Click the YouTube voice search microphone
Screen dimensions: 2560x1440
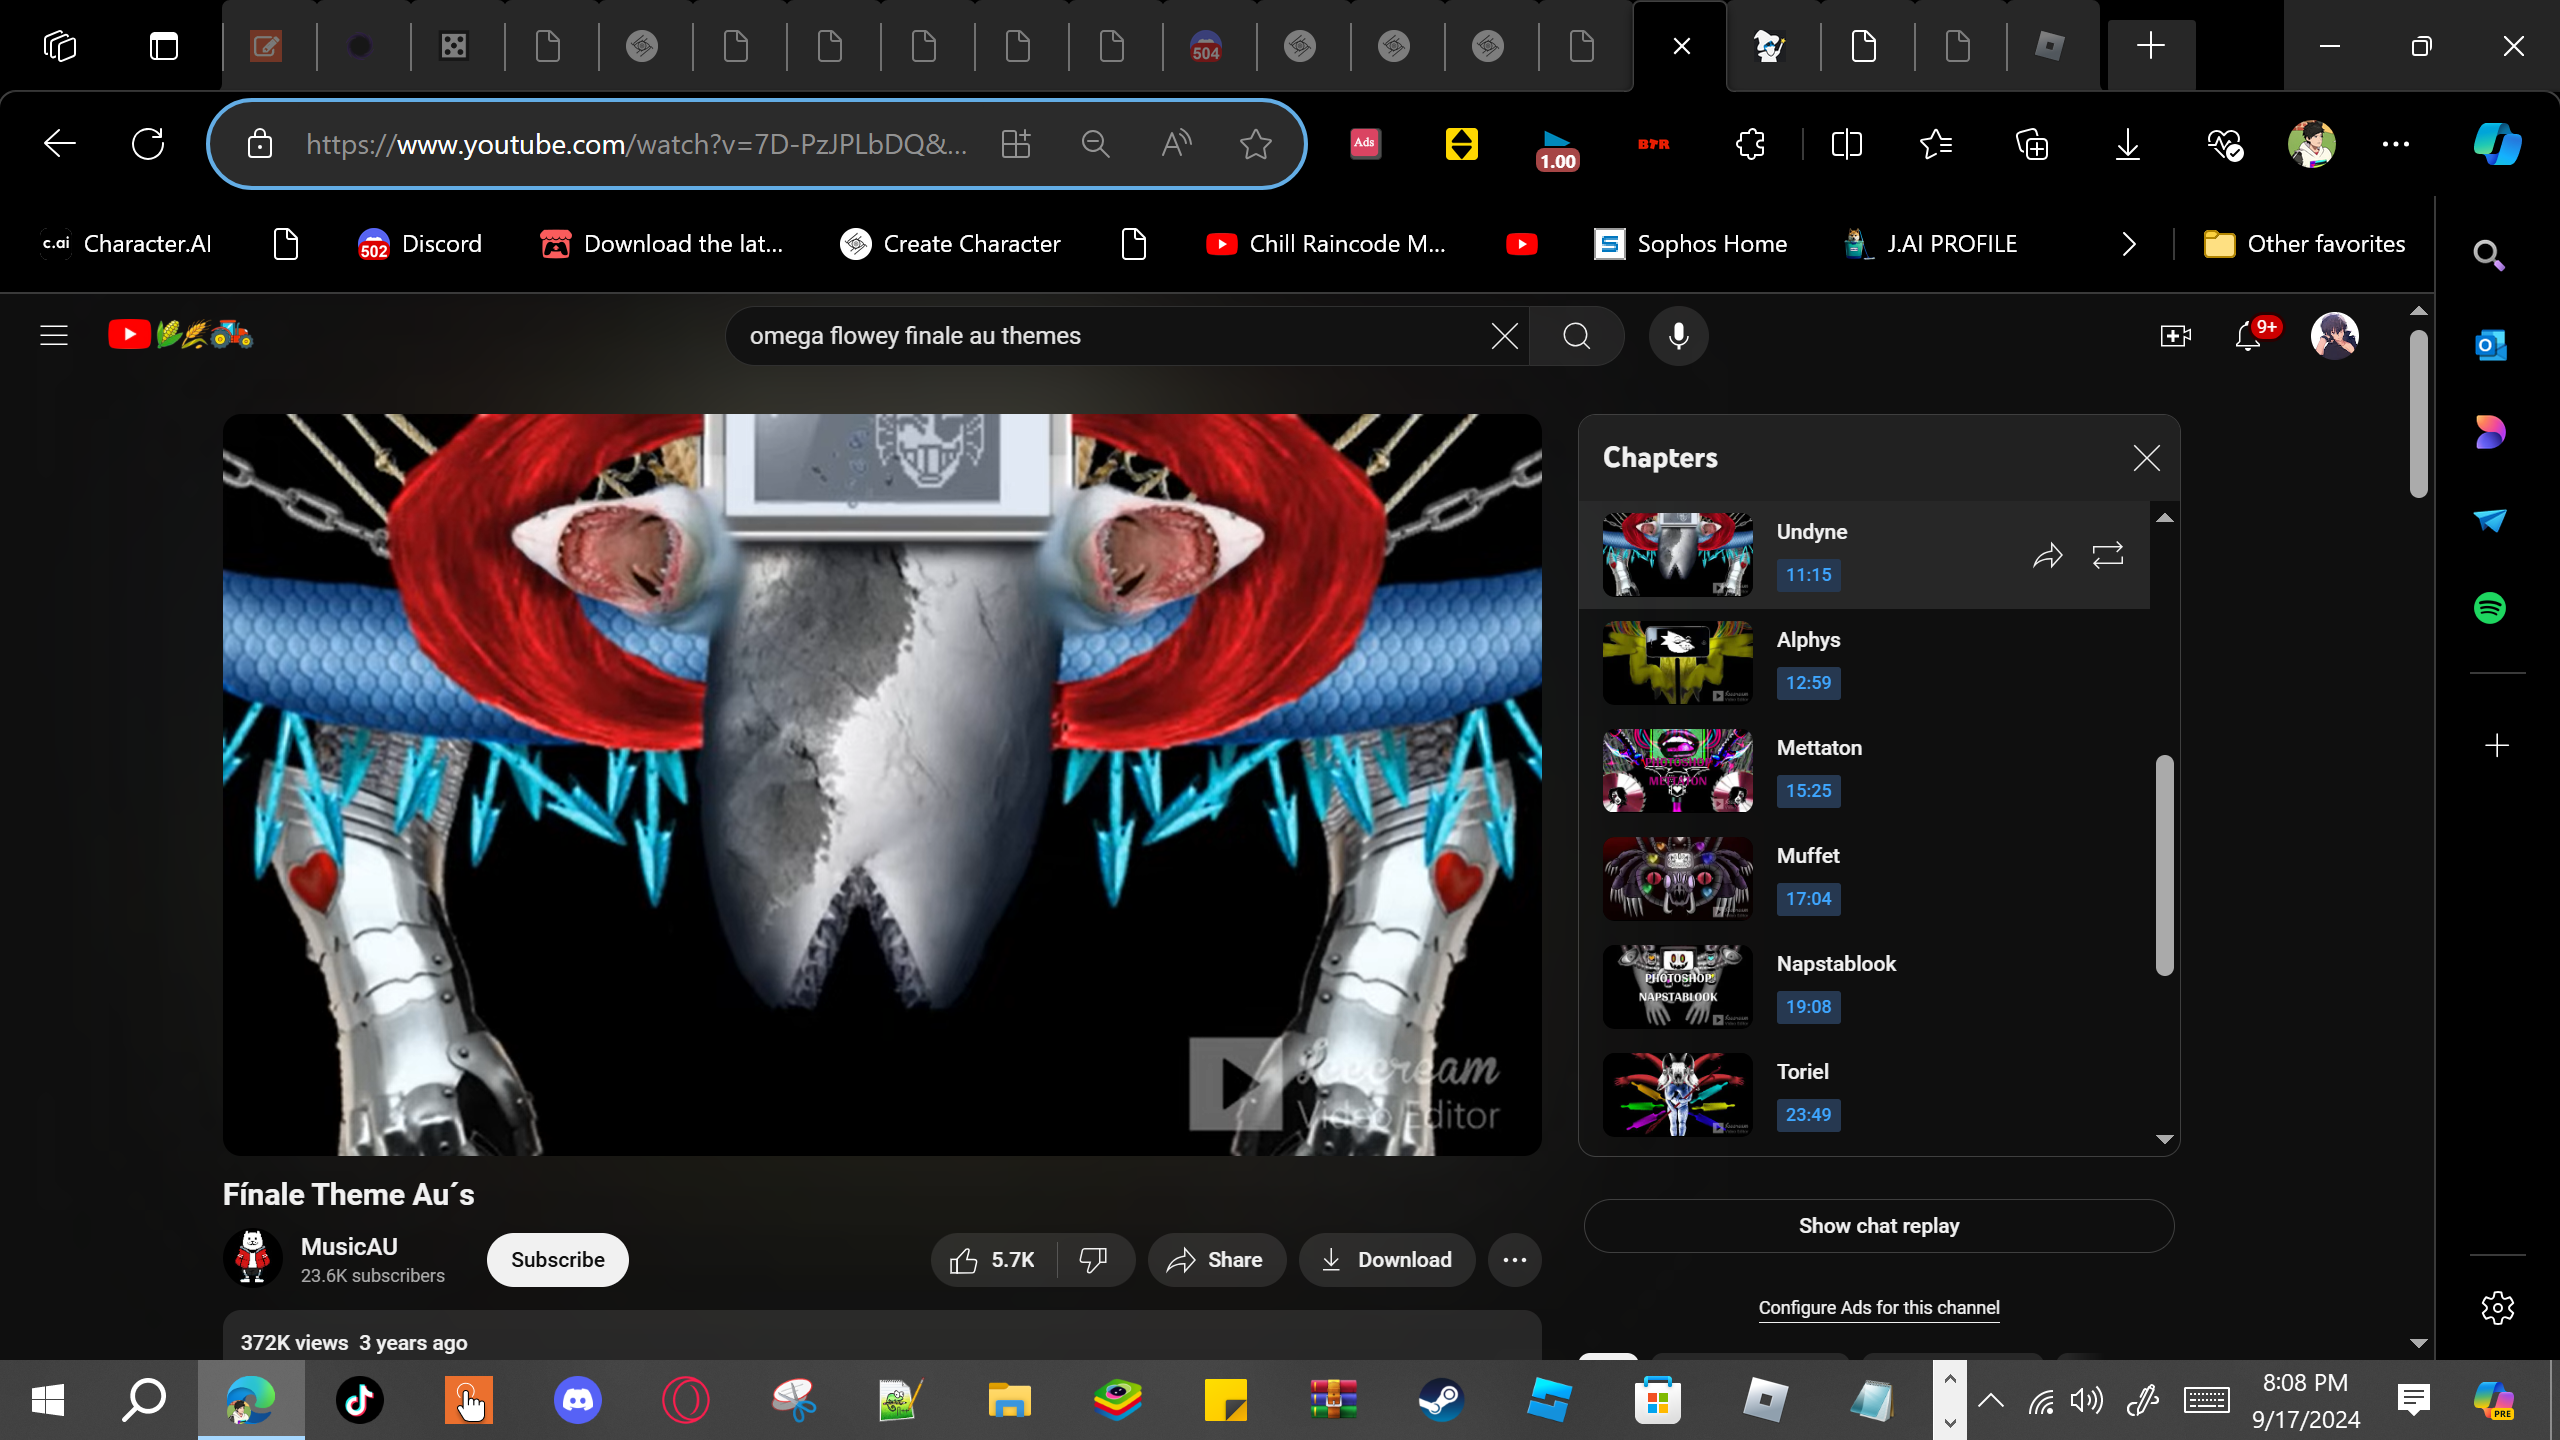pos(1678,336)
